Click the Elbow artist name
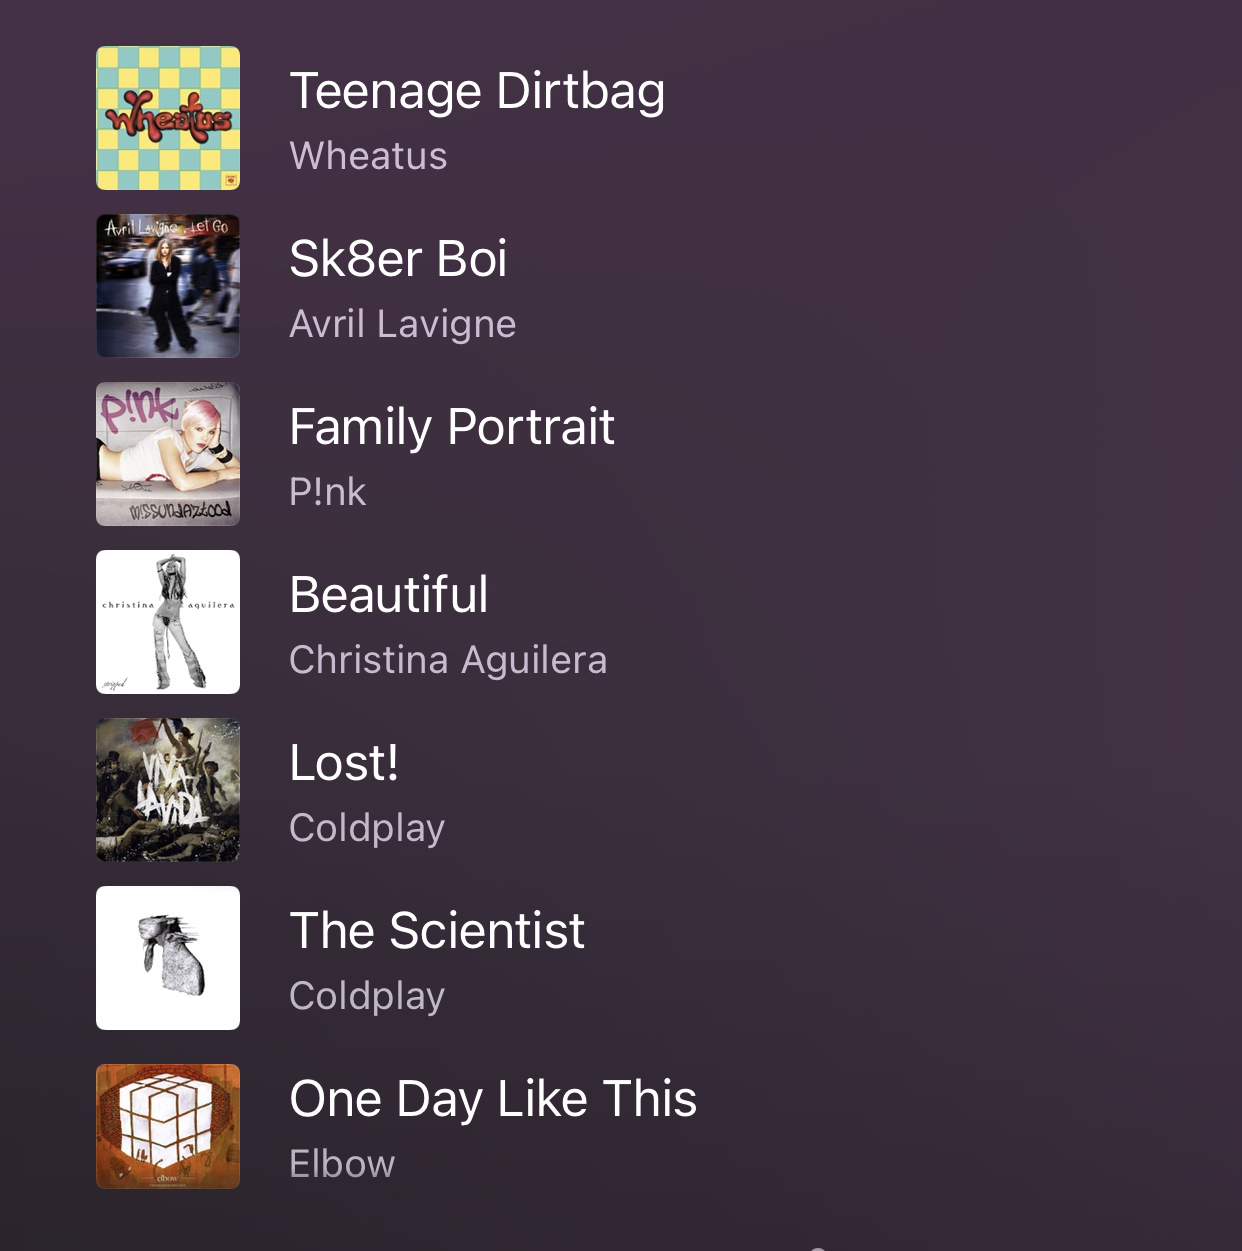The image size is (1242, 1251). coord(342,1164)
